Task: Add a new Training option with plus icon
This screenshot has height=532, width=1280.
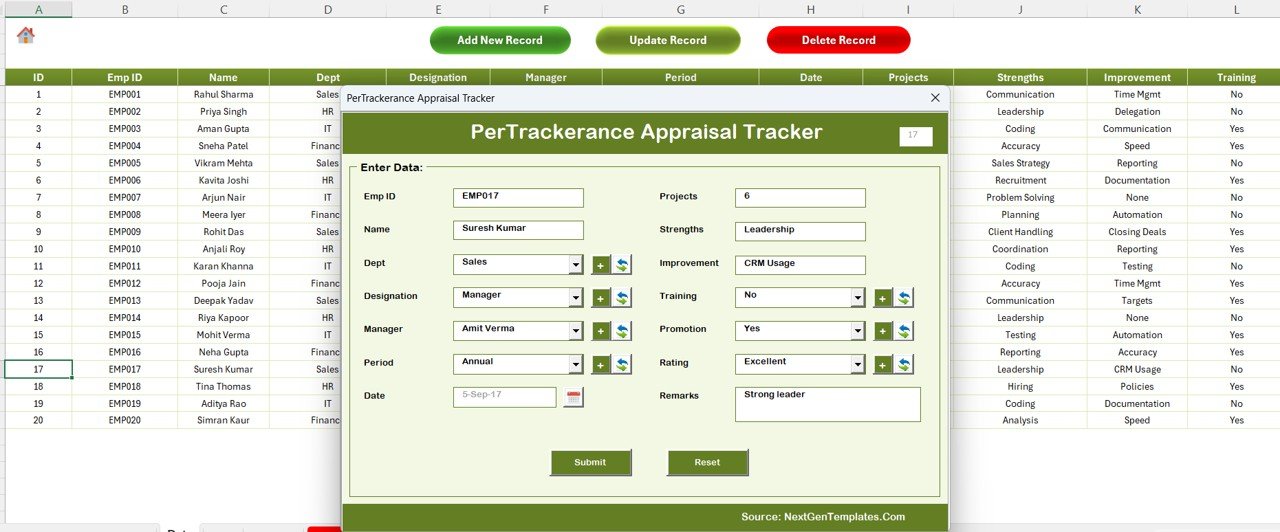Action: click(x=883, y=298)
